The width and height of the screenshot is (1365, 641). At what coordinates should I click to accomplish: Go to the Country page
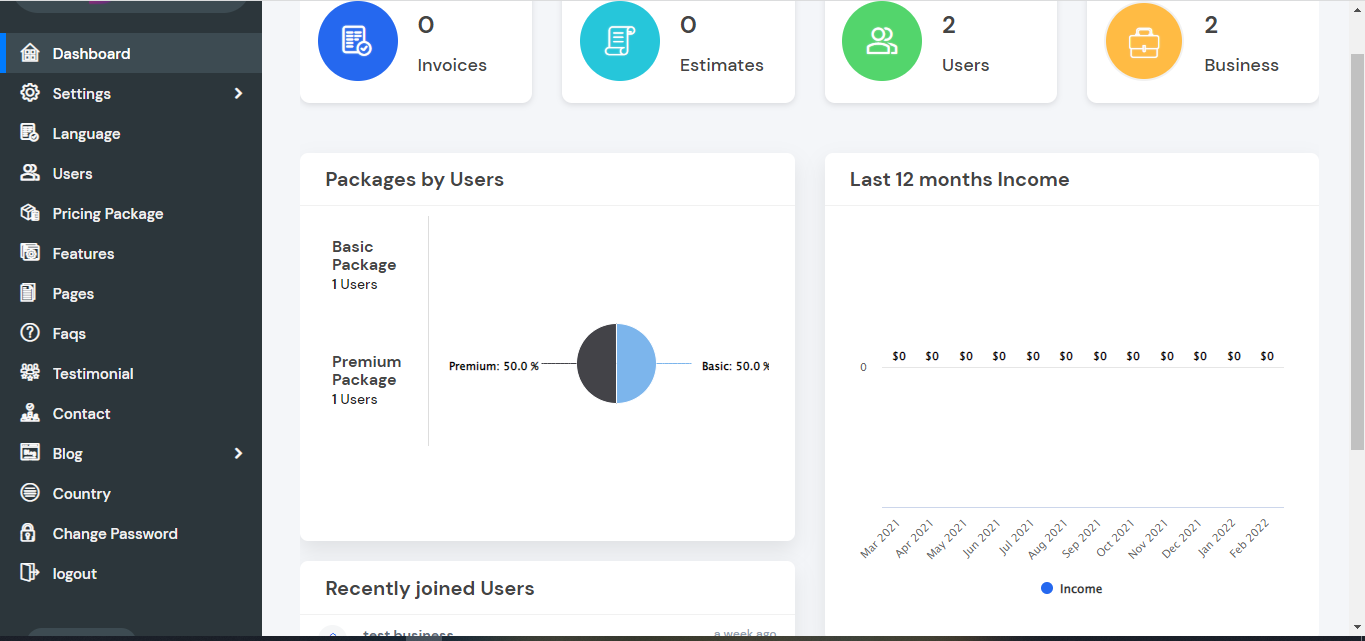pos(81,493)
